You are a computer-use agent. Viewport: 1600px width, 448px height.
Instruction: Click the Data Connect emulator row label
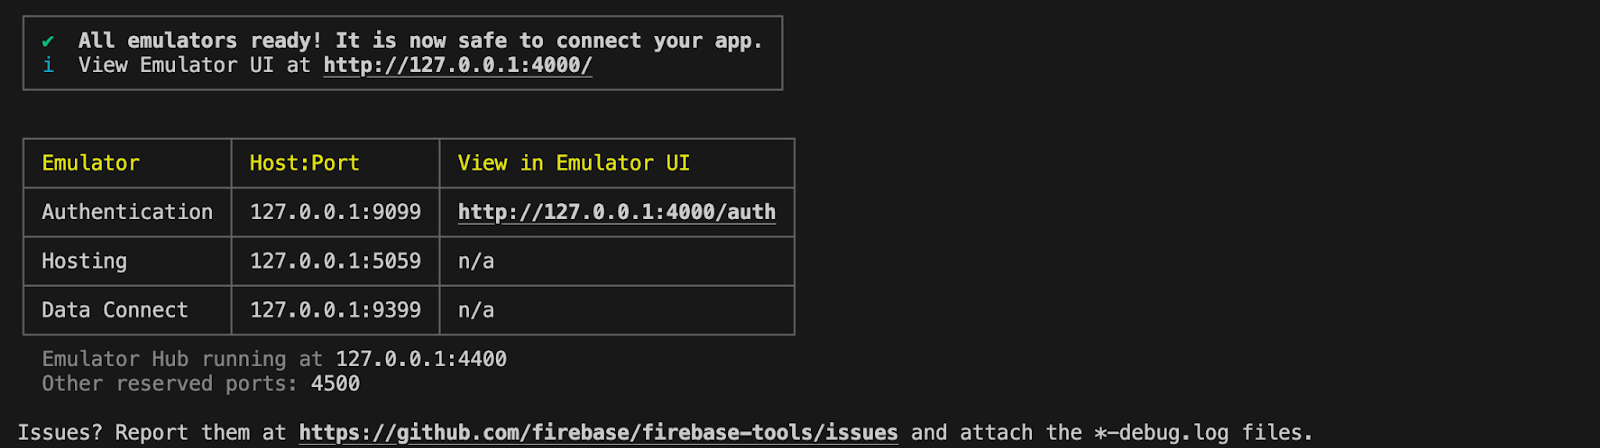(x=115, y=310)
